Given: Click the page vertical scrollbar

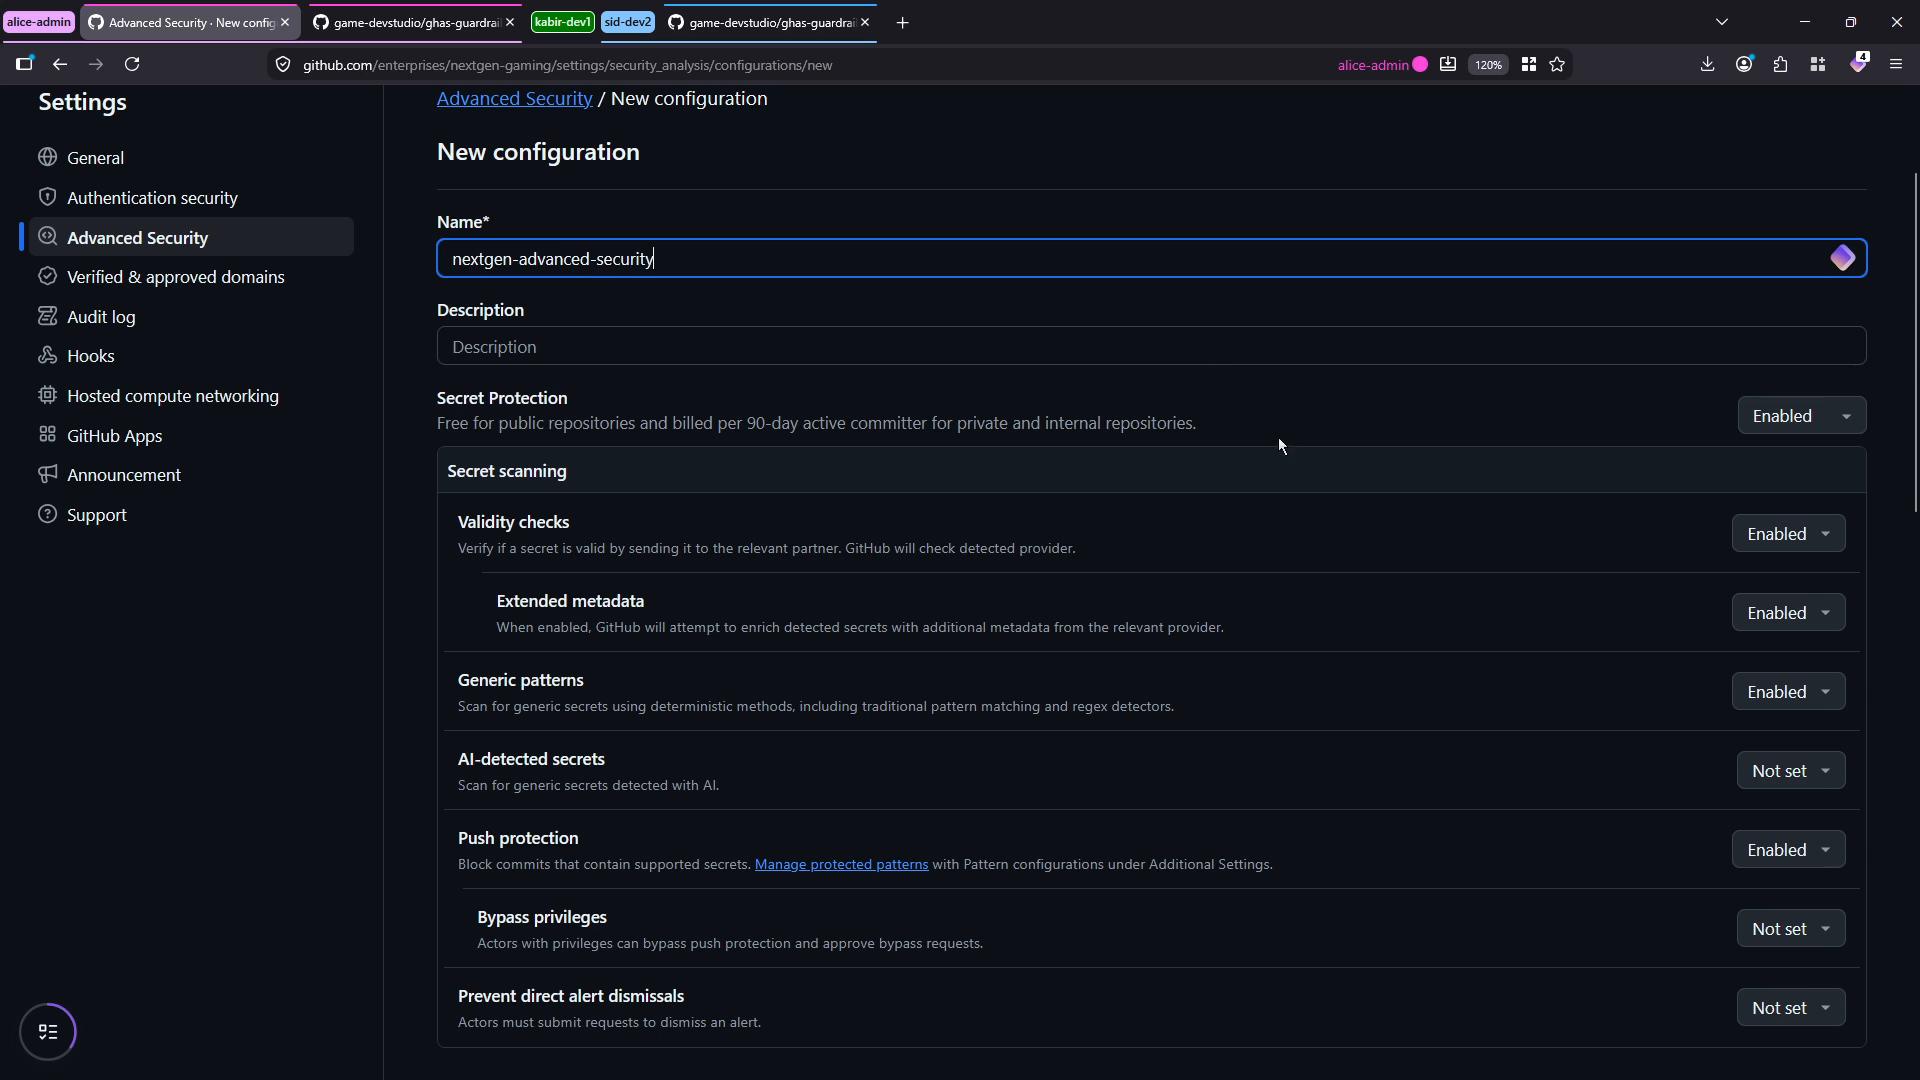Looking at the screenshot, I should [x=1915, y=343].
